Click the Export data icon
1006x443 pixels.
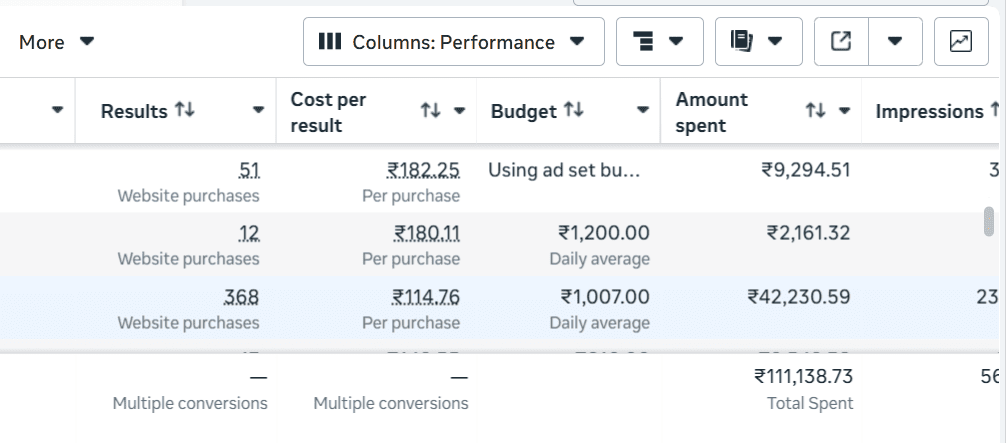[841, 42]
